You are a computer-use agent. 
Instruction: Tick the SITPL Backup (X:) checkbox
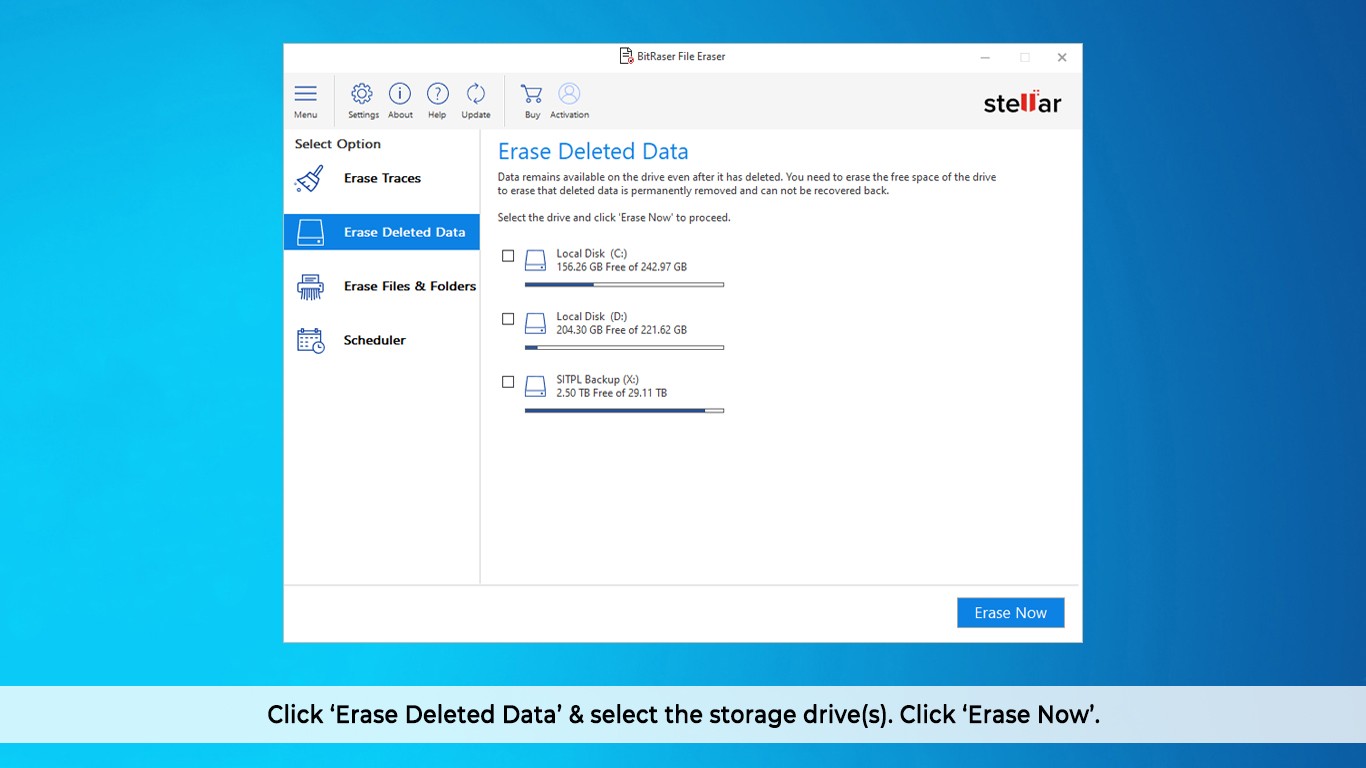[x=508, y=382]
